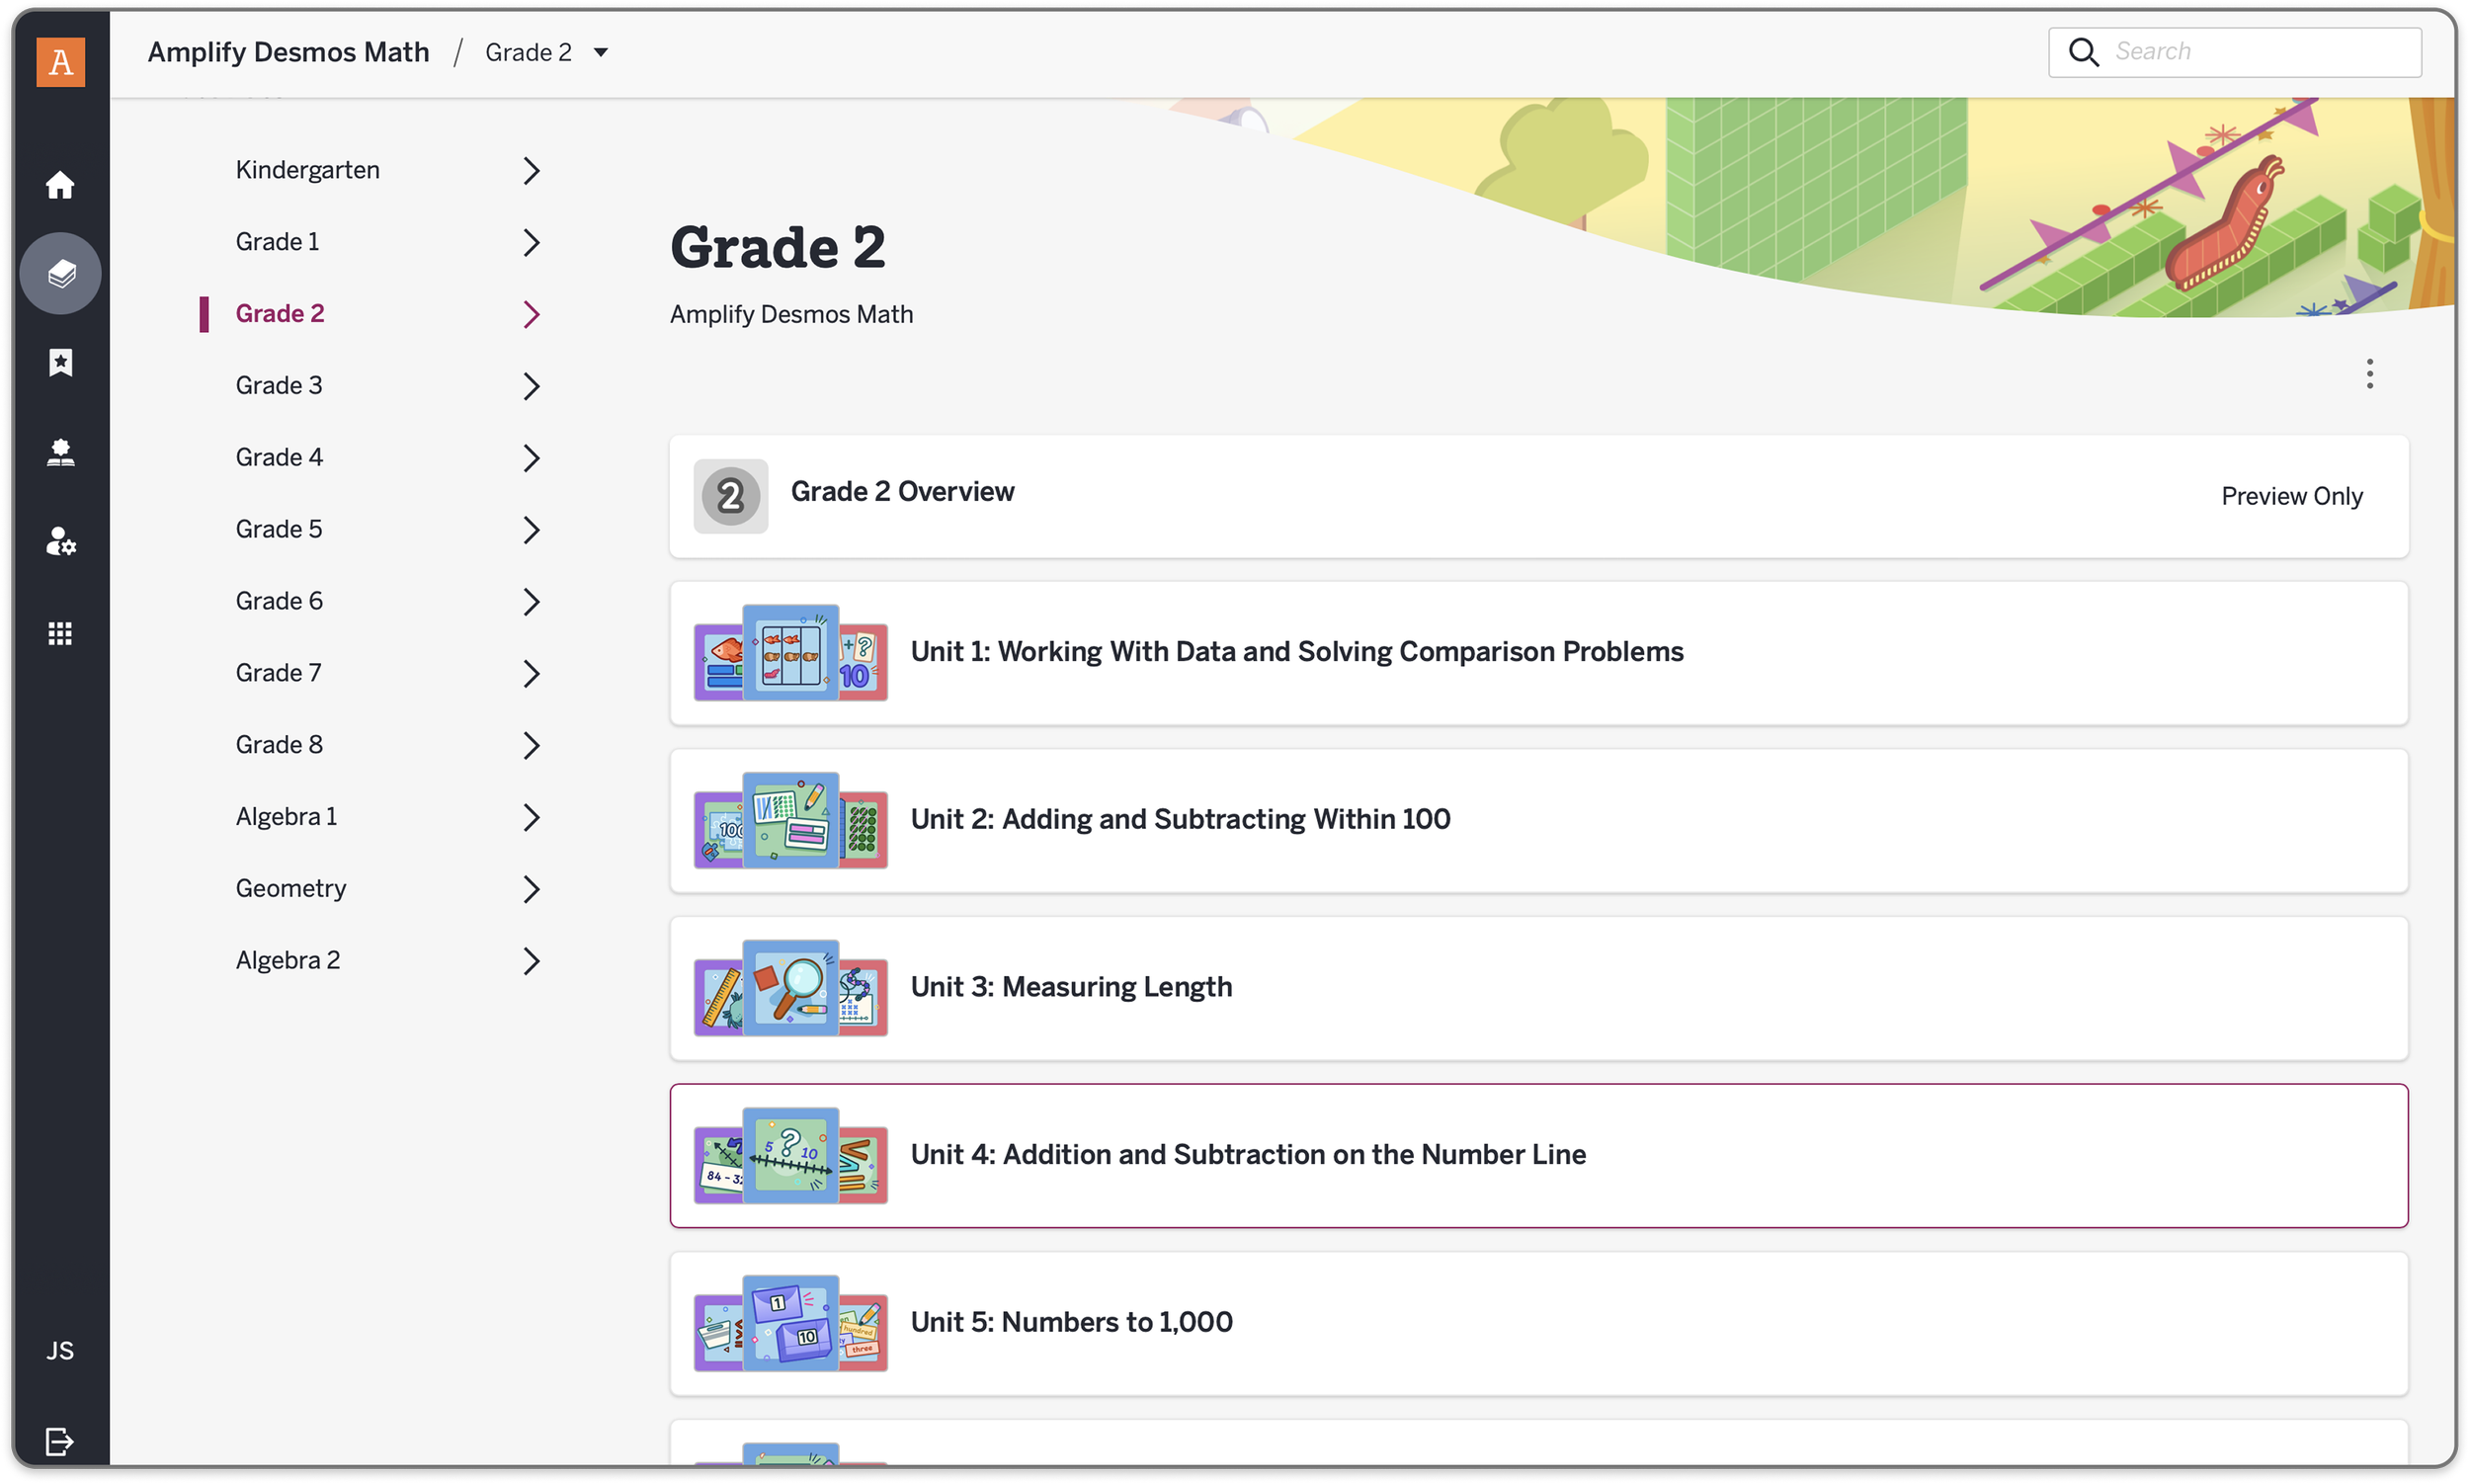
Task: Select Grade 3 in the grade list
Action: [279, 386]
